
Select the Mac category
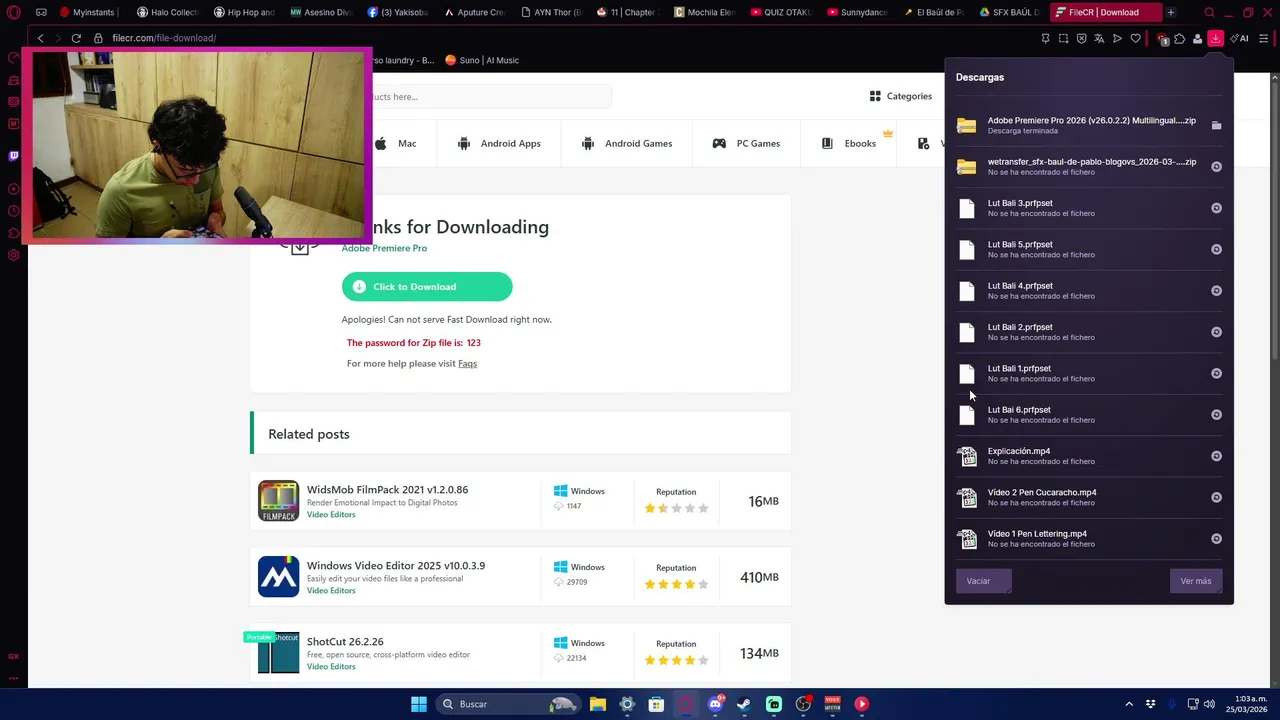click(x=396, y=144)
